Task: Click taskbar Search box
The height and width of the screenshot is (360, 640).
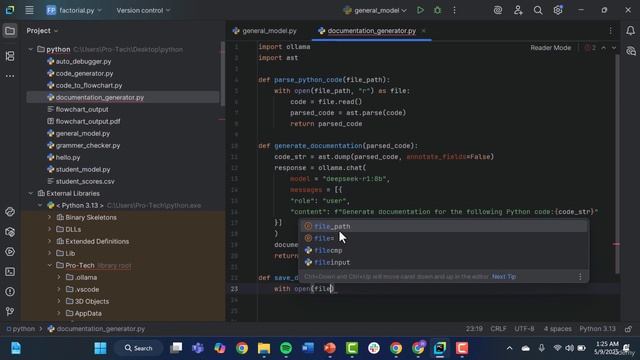Action: coord(139,348)
